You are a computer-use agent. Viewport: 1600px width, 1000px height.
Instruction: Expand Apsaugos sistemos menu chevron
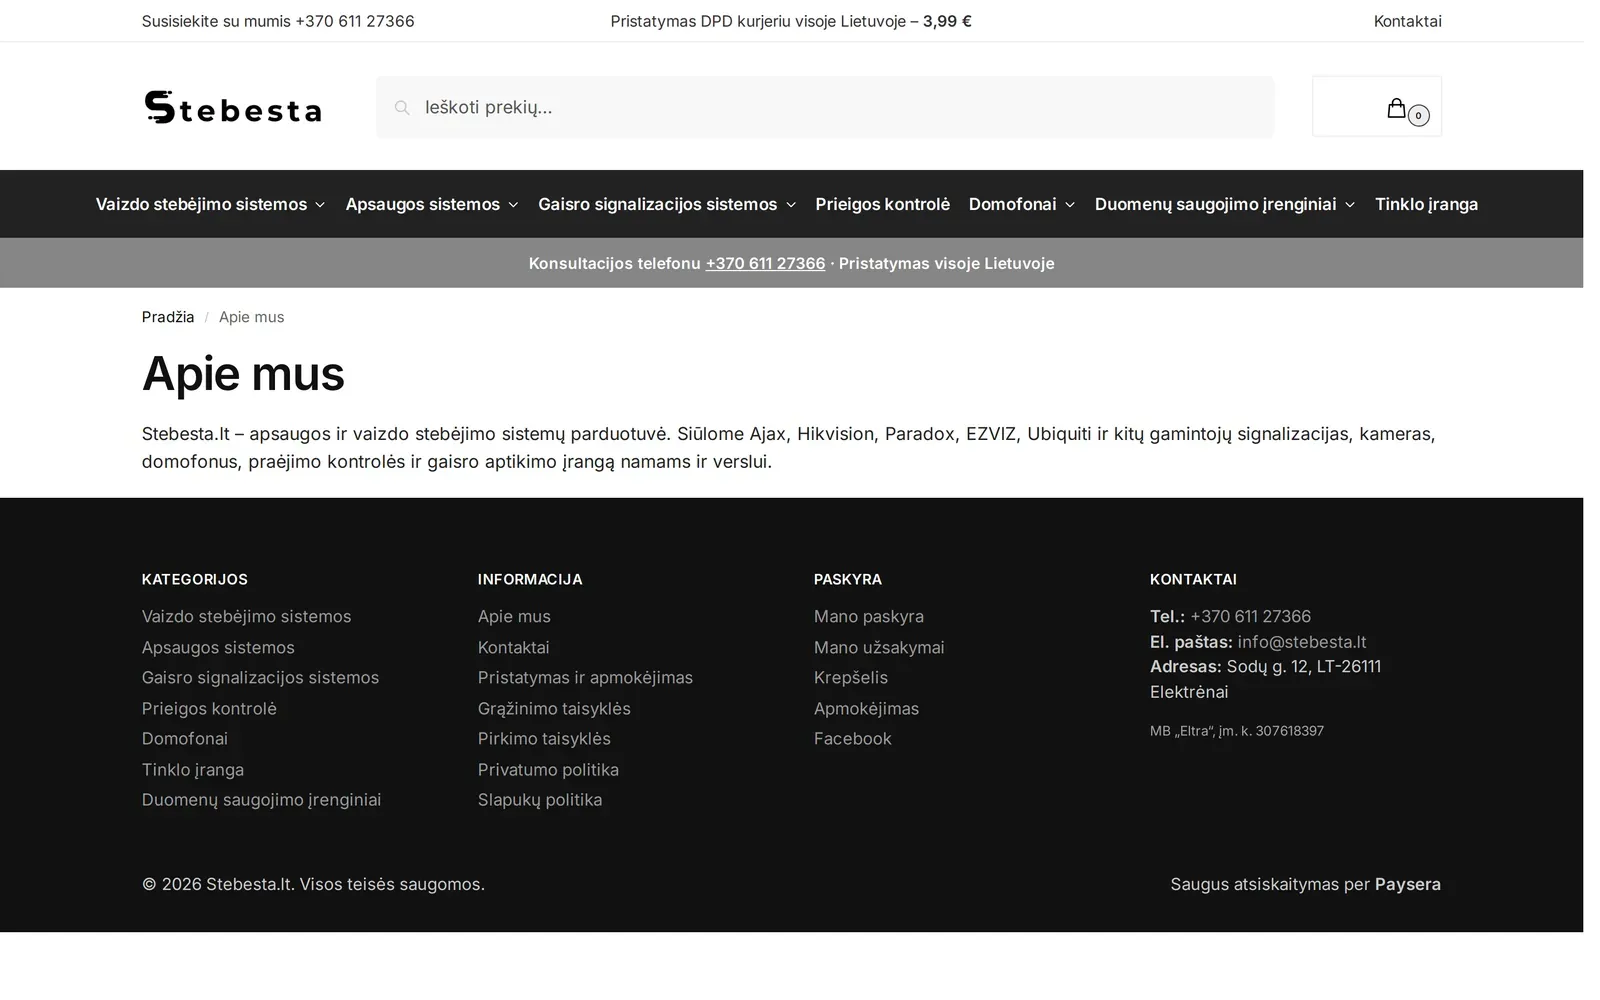(x=513, y=205)
